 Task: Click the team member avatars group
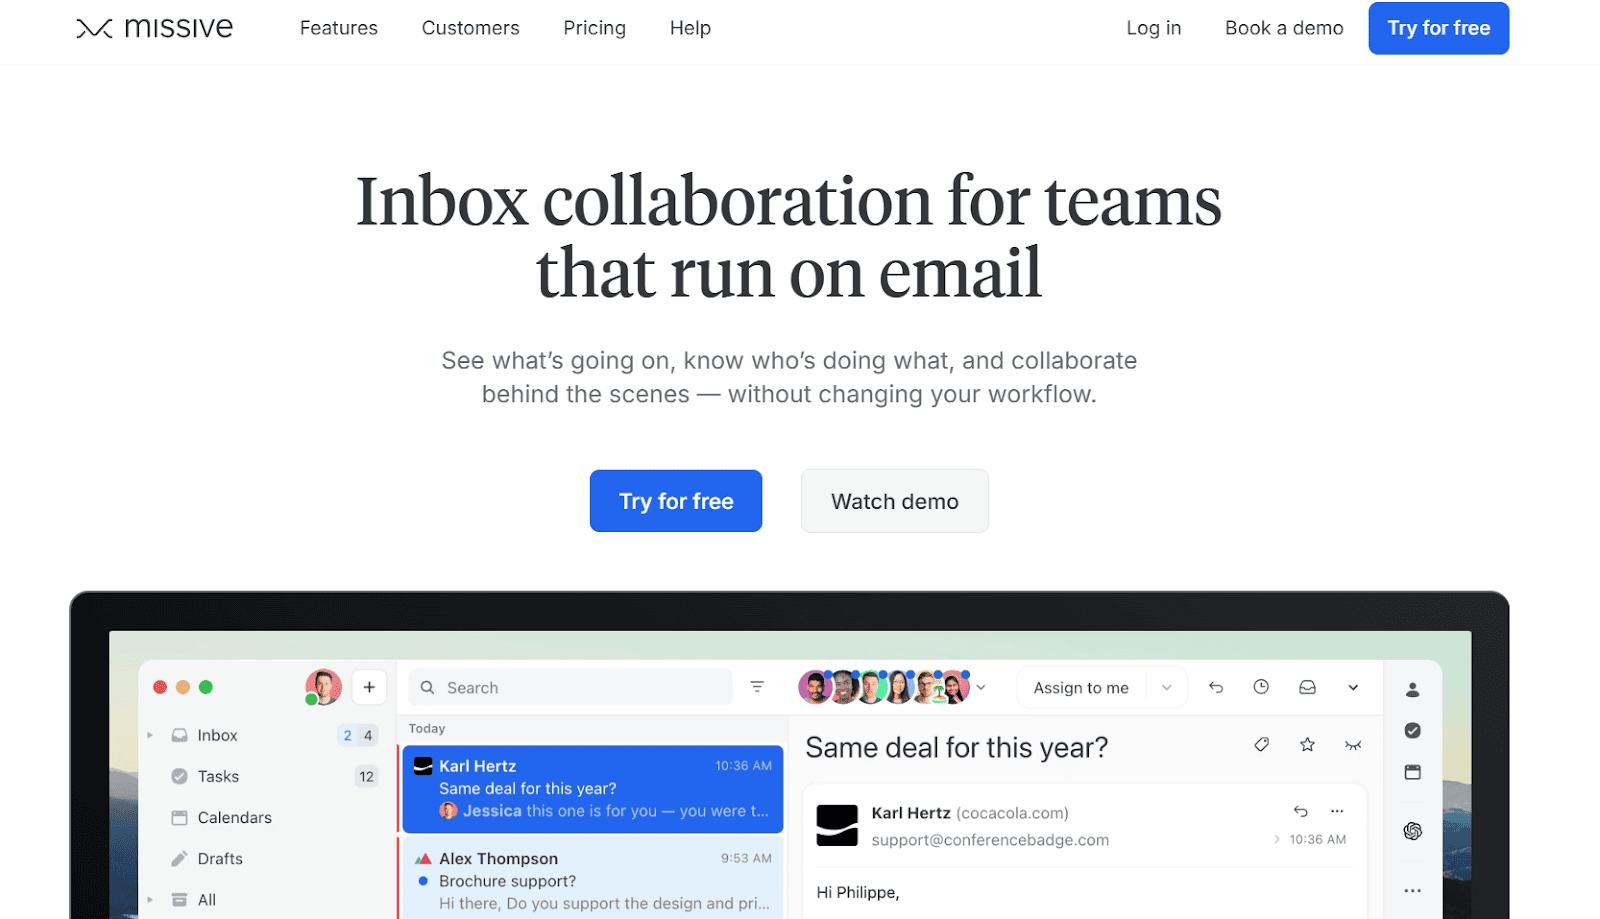click(x=884, y=687)
